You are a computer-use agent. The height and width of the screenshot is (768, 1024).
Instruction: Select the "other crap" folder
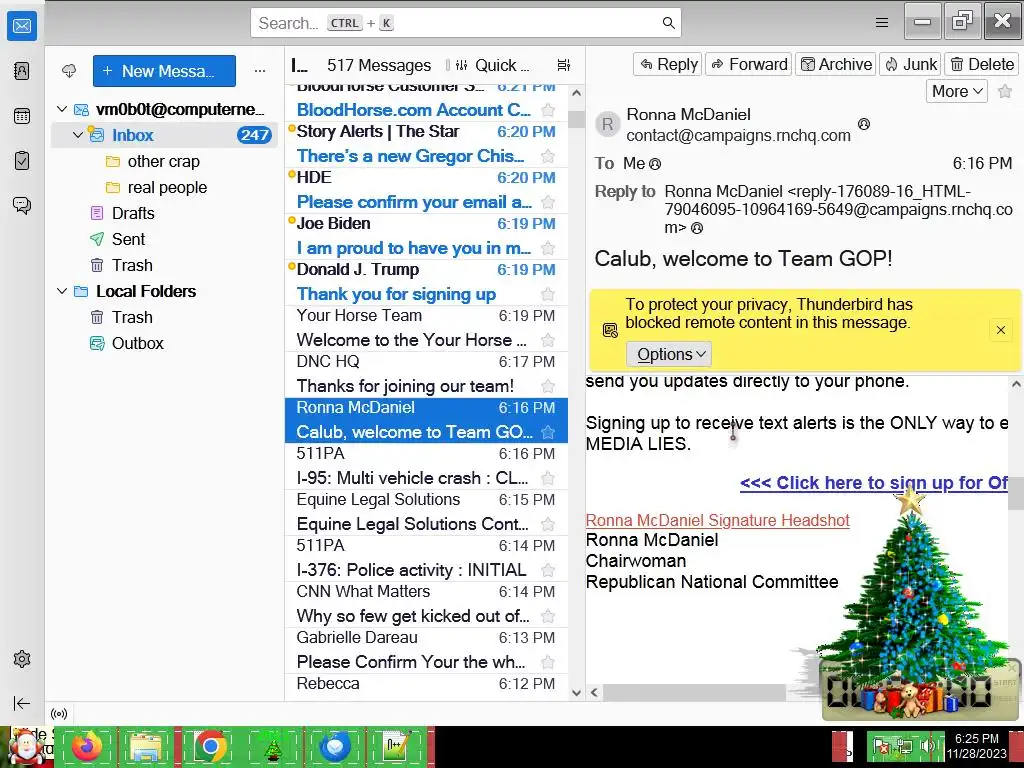tap(163, 161)
